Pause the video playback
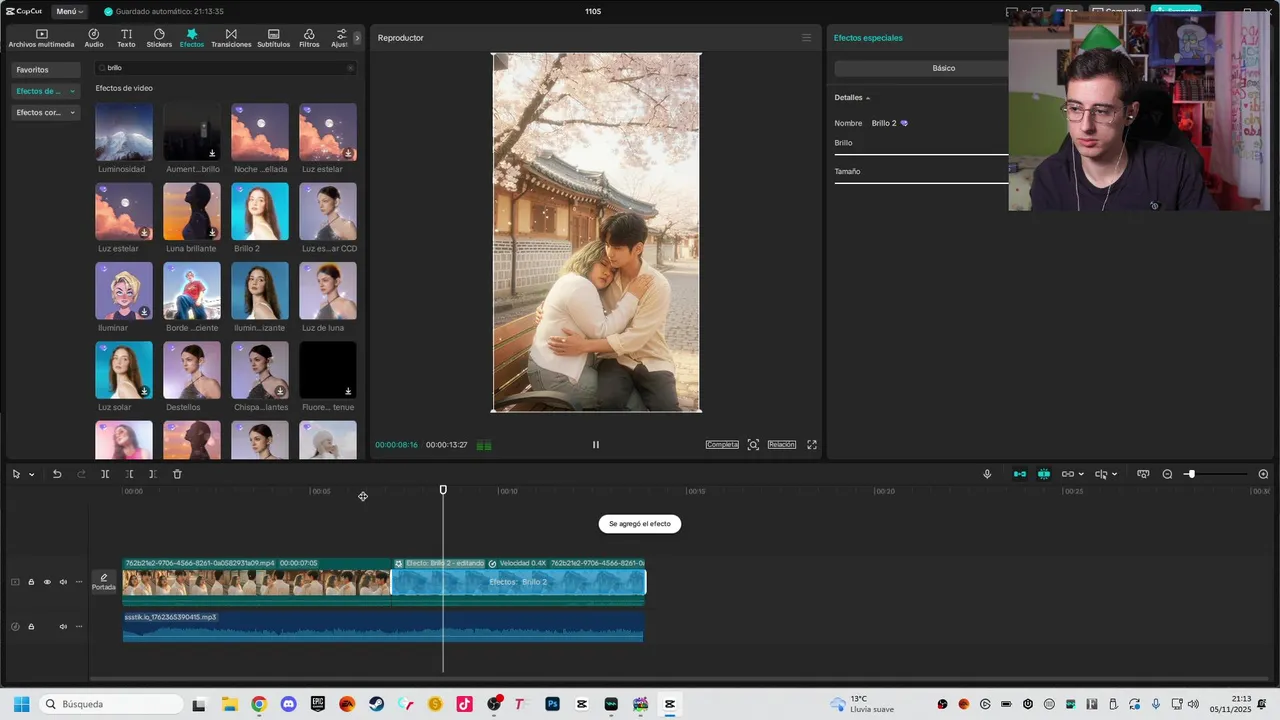The image size is (1280, 720). [x=595, y=445]
